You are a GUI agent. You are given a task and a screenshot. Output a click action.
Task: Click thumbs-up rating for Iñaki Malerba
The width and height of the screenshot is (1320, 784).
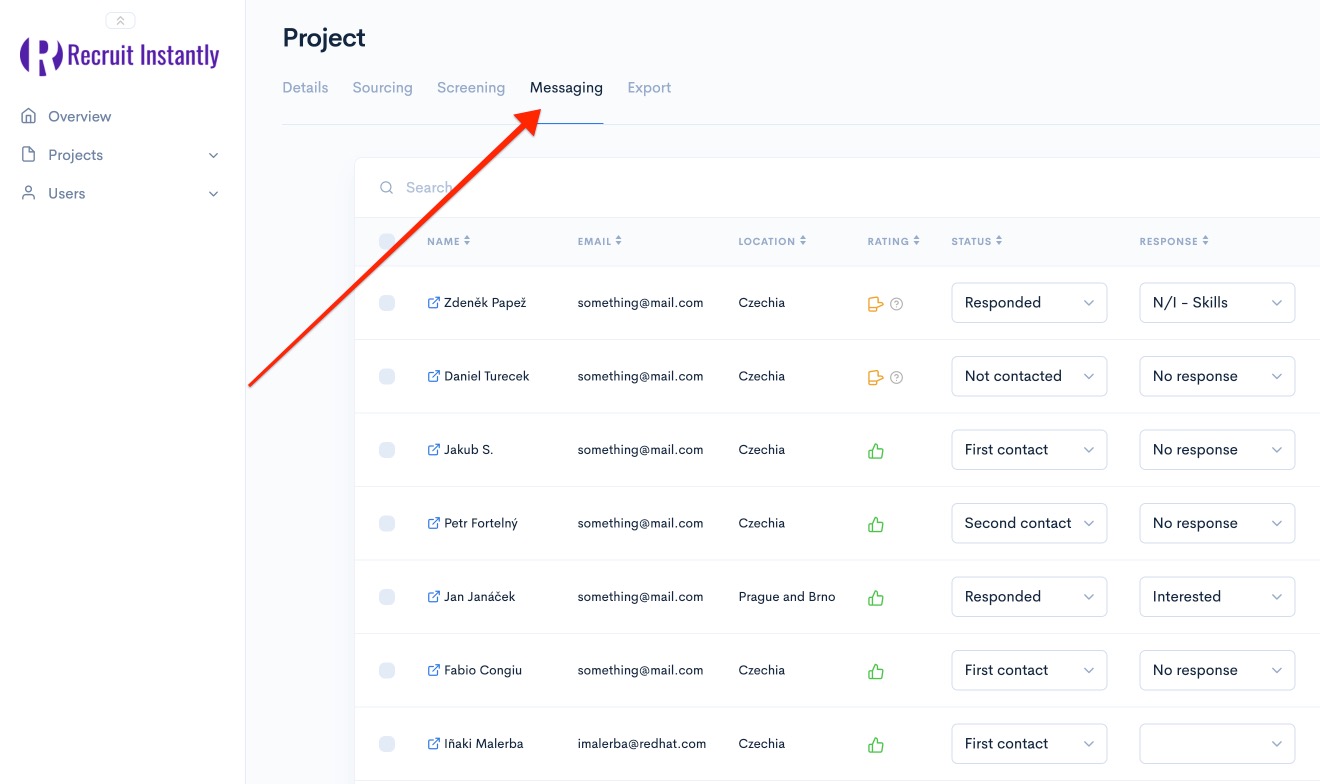click(x=876, y=745)
